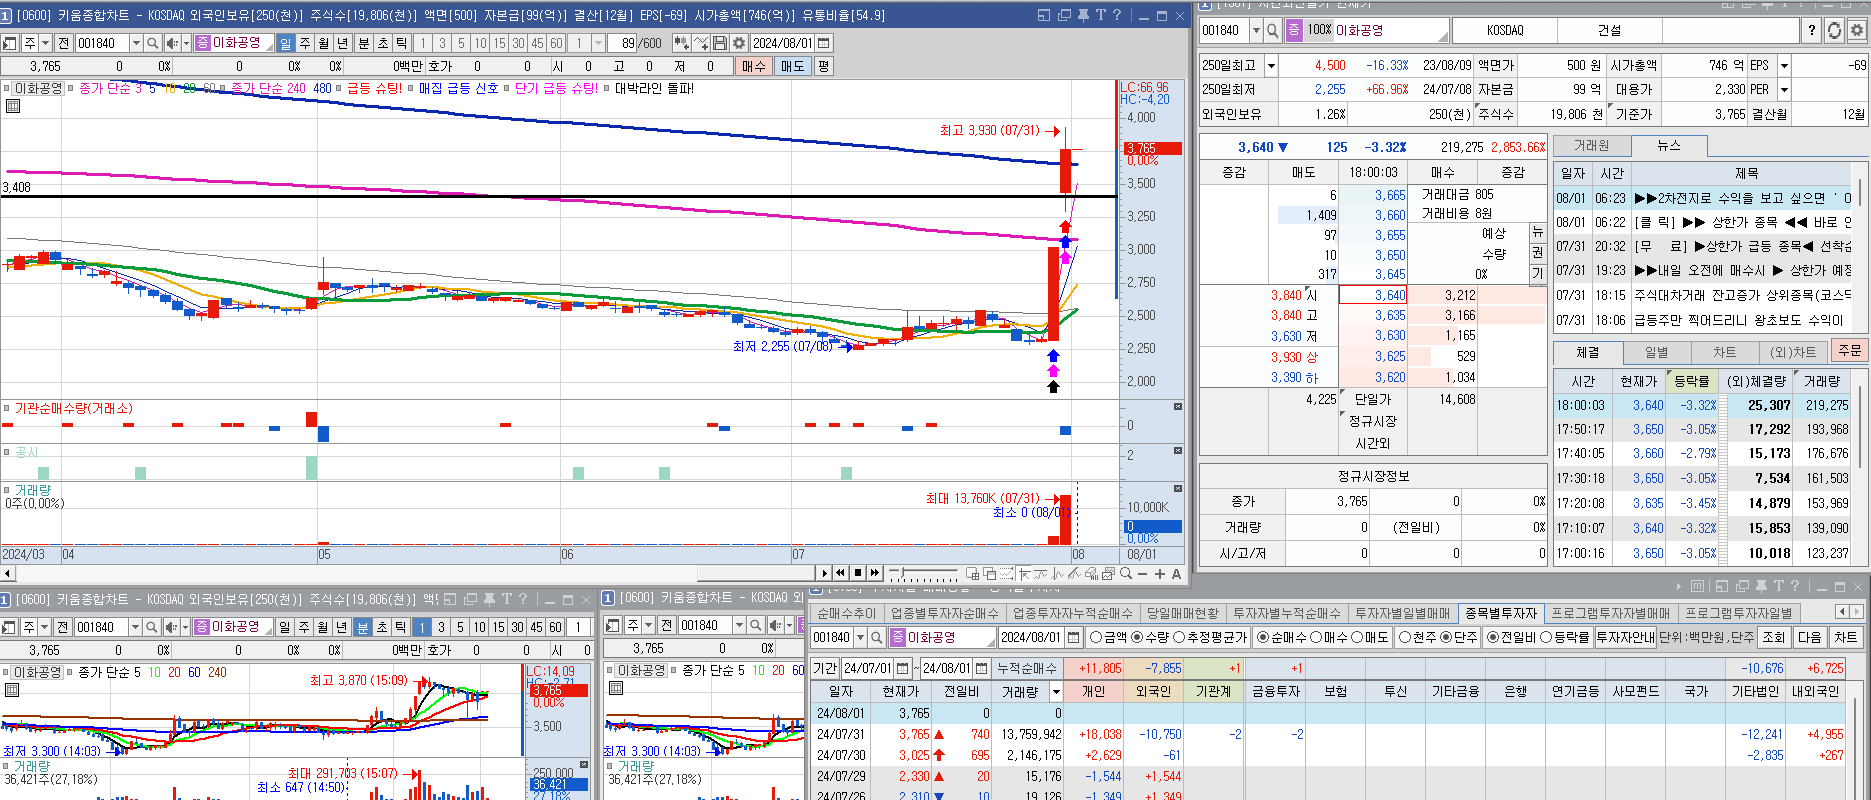
Task: Click the save chart floppy-disk icon
Action: (720, 43)
